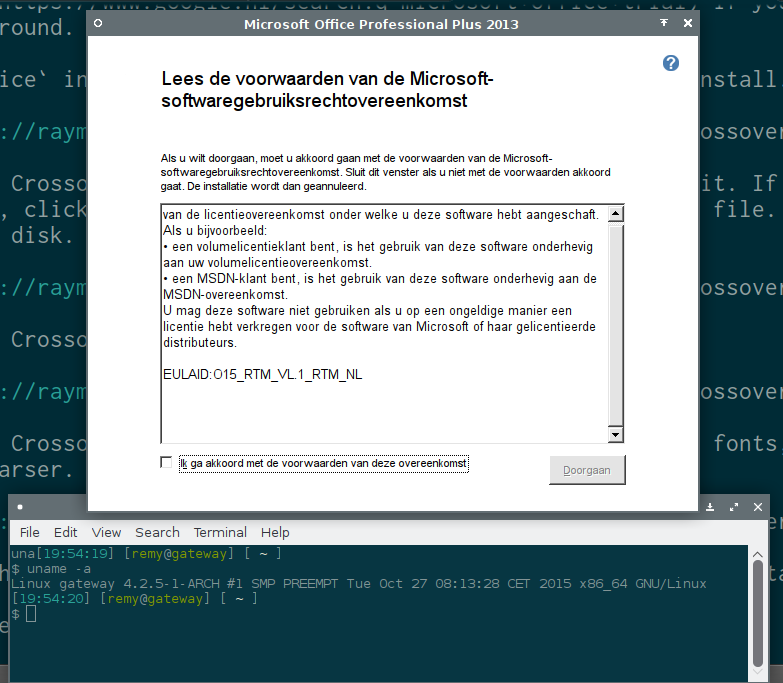Check the 'Ik ga akkoord' agreement checkbox
The width and height of the screenshot is (783, 683).
point(166,462)
